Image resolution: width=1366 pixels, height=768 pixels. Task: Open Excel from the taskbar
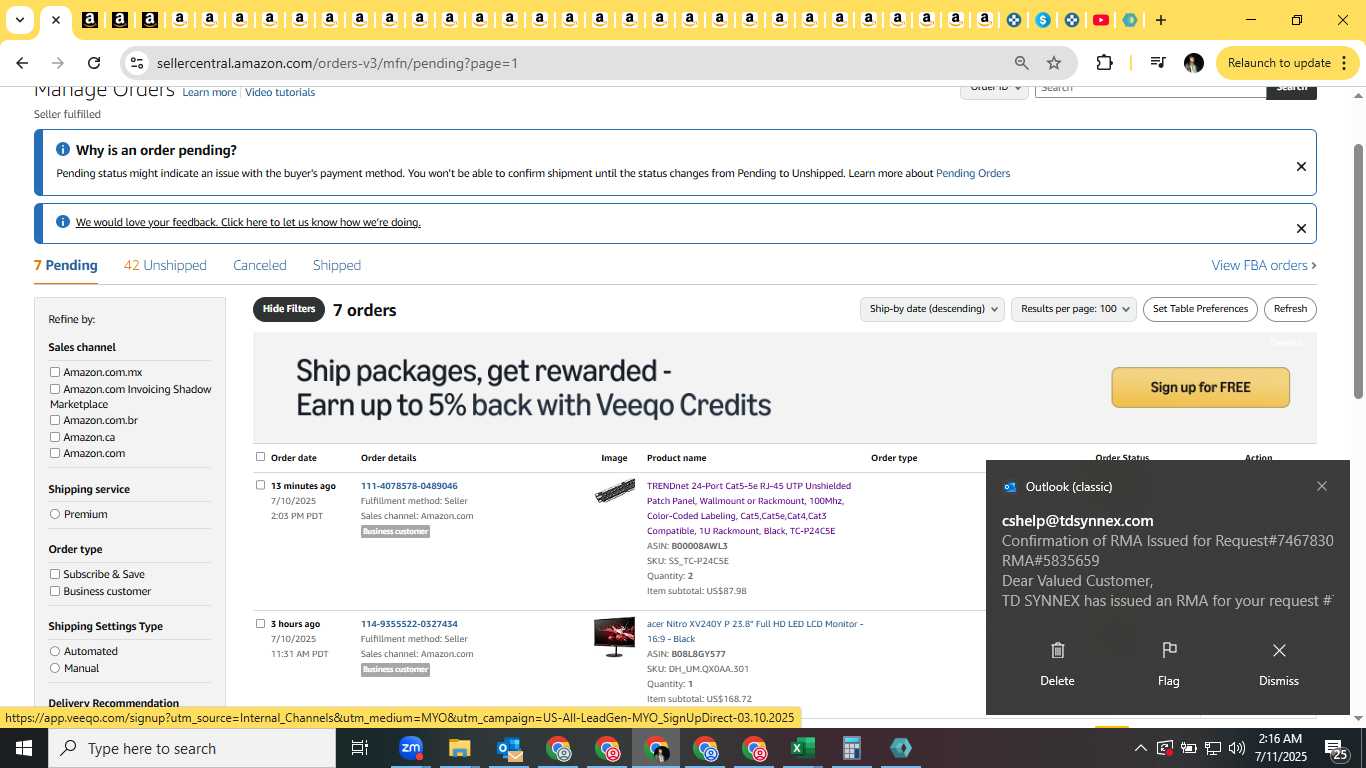pos(802,748)
